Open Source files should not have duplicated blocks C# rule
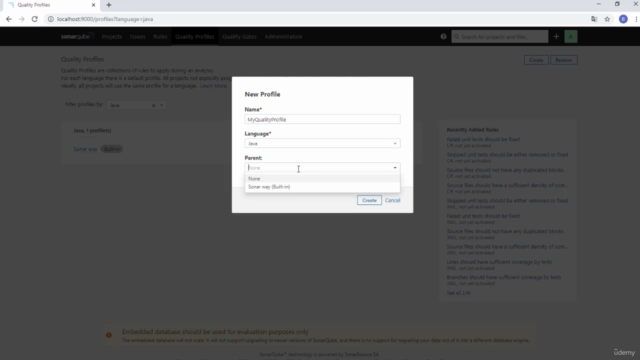 (x=505, y=170)
